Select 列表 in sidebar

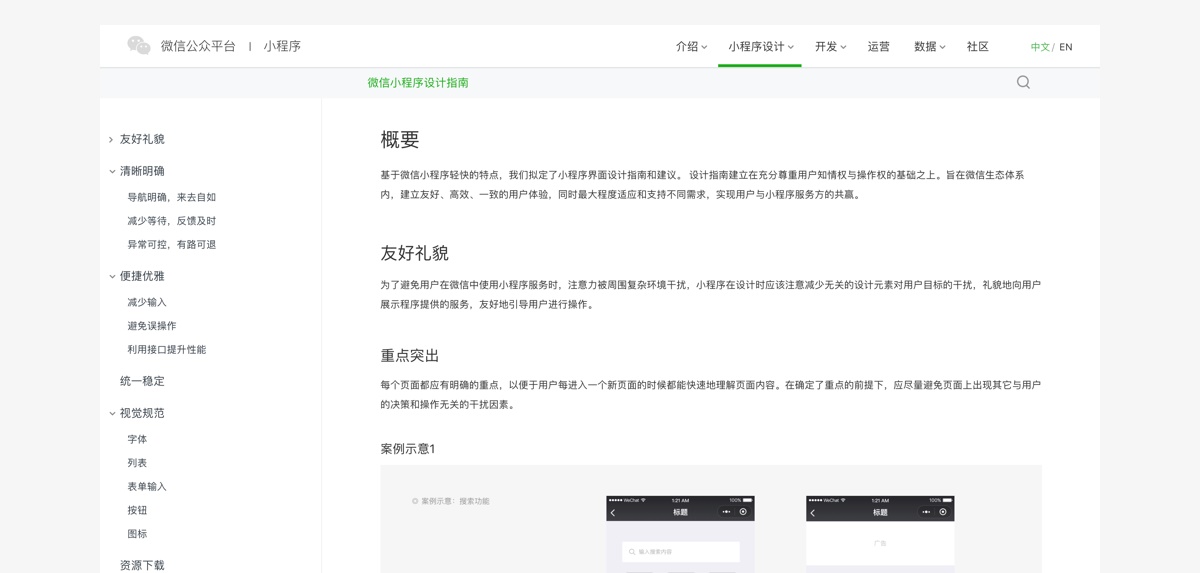coord(137,463)
